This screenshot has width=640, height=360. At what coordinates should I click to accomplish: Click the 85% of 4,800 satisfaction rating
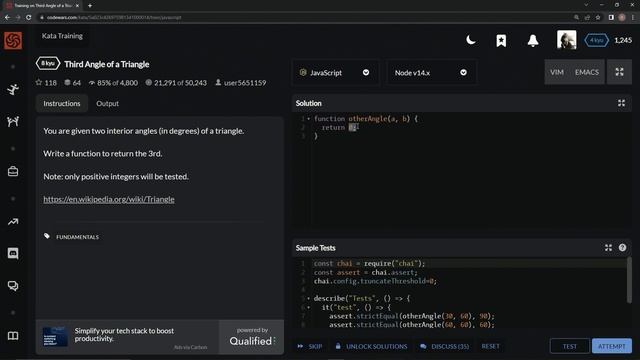113,83
